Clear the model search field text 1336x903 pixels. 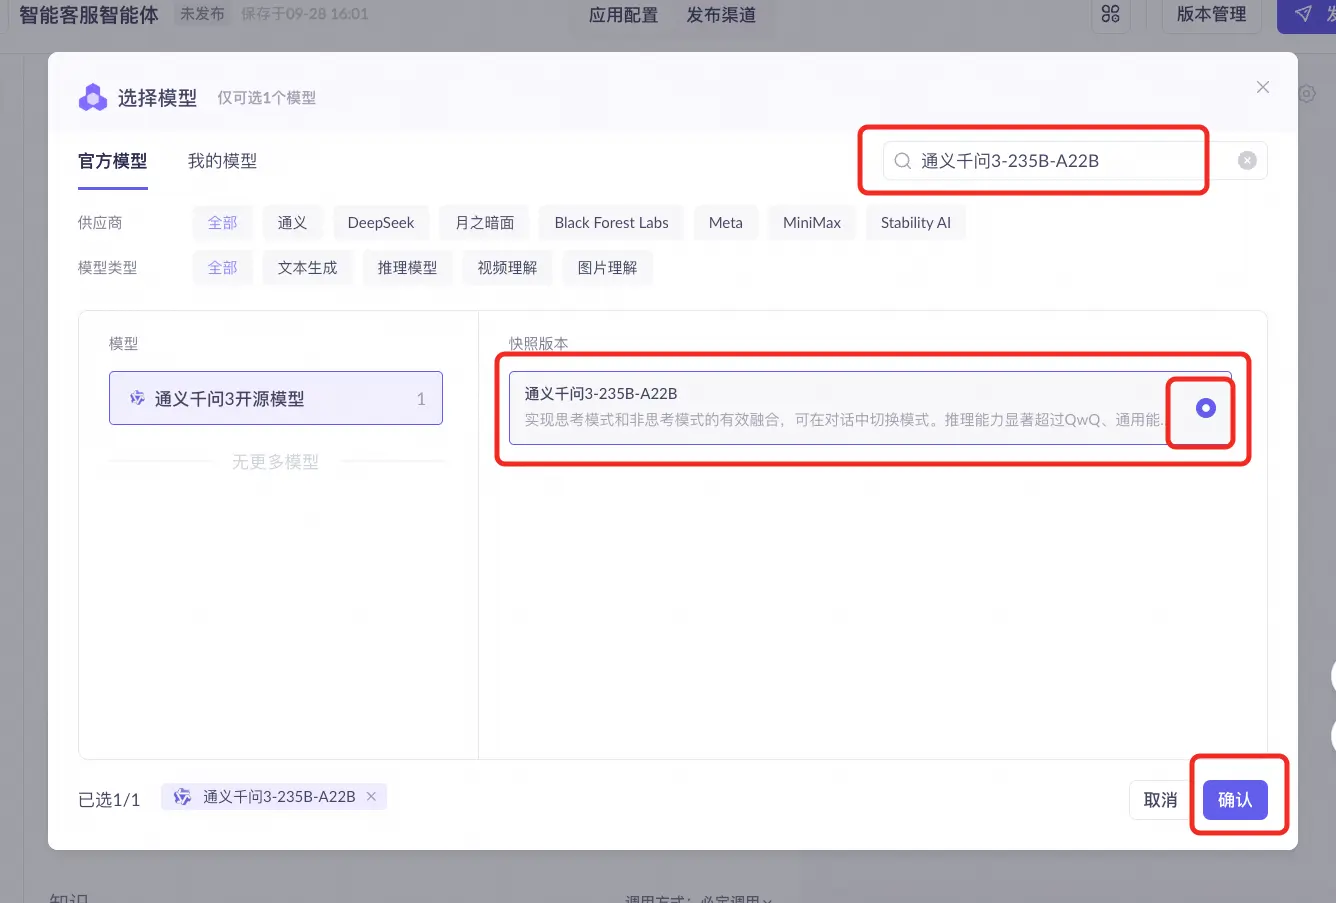[x=1247, y=160]
